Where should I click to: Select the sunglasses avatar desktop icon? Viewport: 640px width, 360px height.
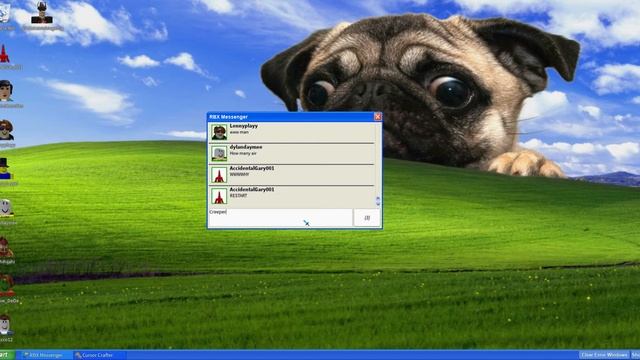pos(6,130)
